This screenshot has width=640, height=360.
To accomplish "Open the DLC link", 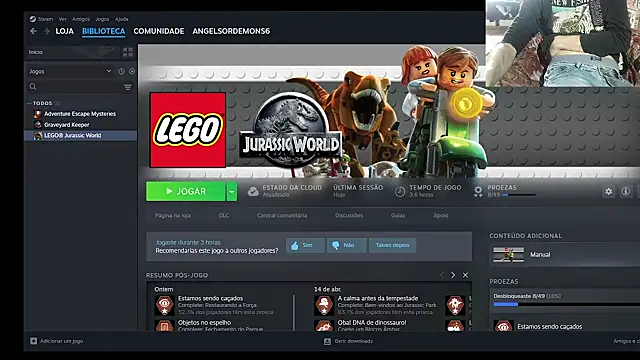I will pyautogui.click(x=224, y=216).
